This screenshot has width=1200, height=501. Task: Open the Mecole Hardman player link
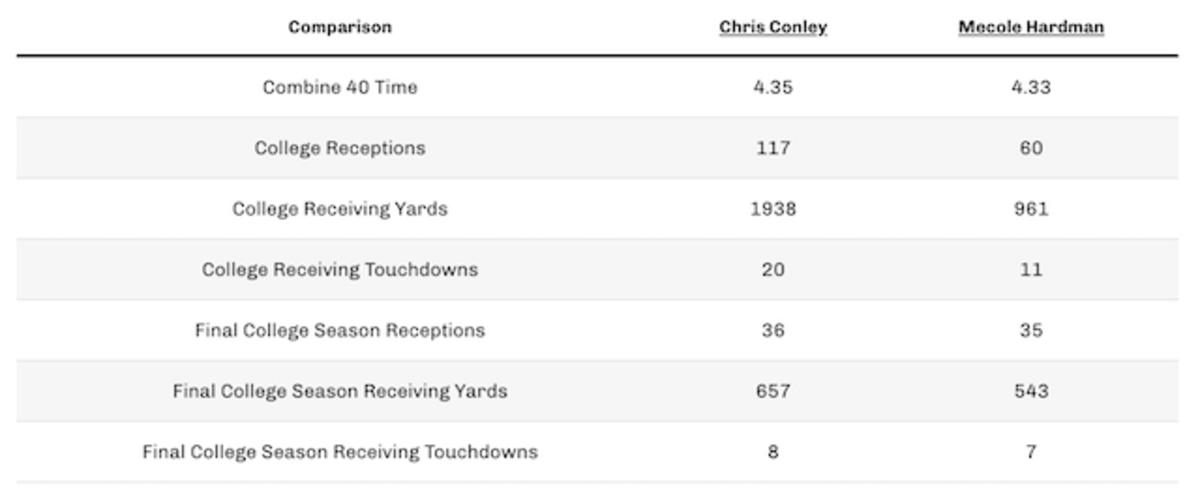(1031, 27)
